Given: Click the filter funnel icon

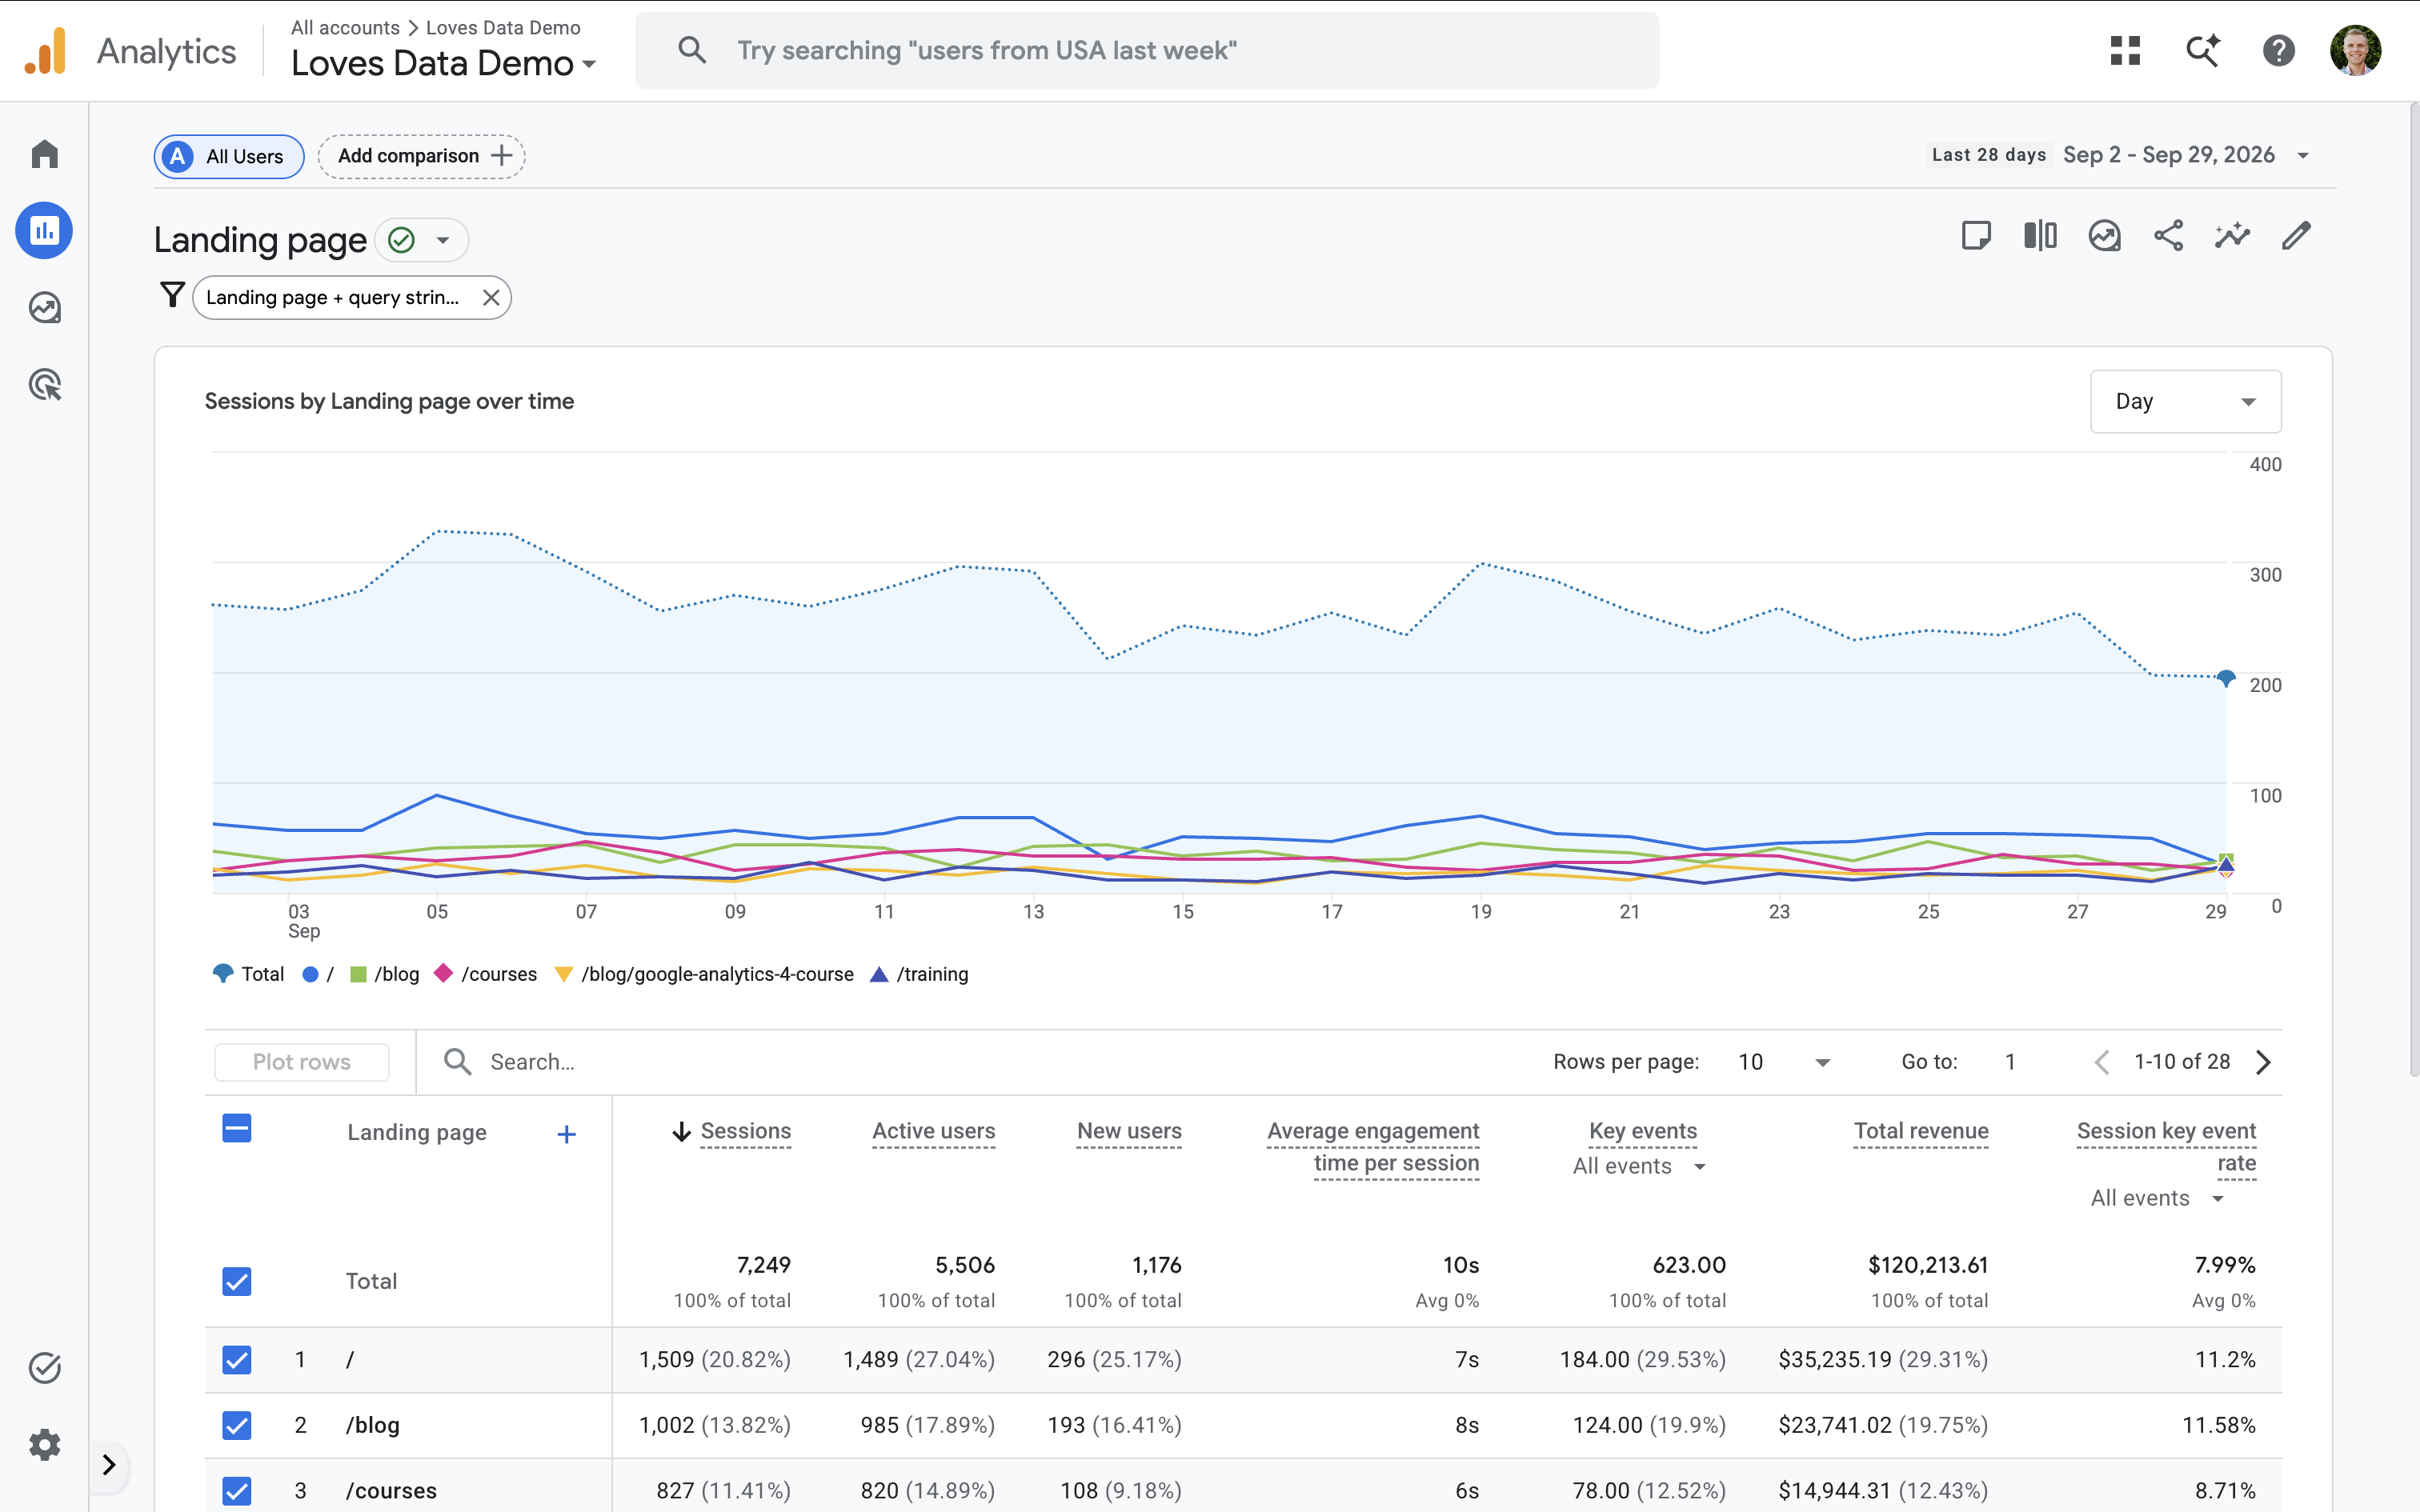Looking at the screenshot, I should (172, 295).
